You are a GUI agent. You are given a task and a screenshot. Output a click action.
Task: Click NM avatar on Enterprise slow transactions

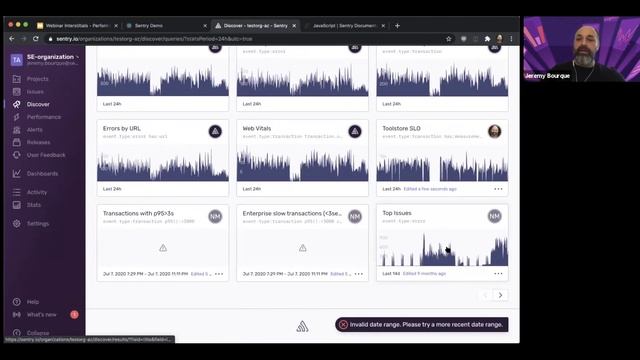(x=355, y=216)
